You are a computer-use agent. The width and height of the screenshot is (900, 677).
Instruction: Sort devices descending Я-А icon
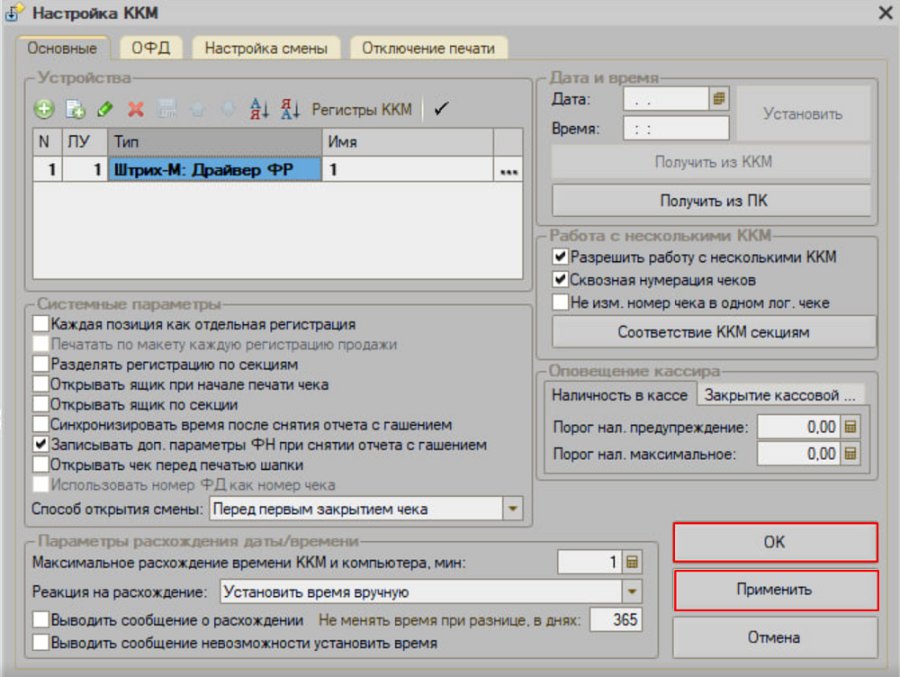(x=290, y=109)
